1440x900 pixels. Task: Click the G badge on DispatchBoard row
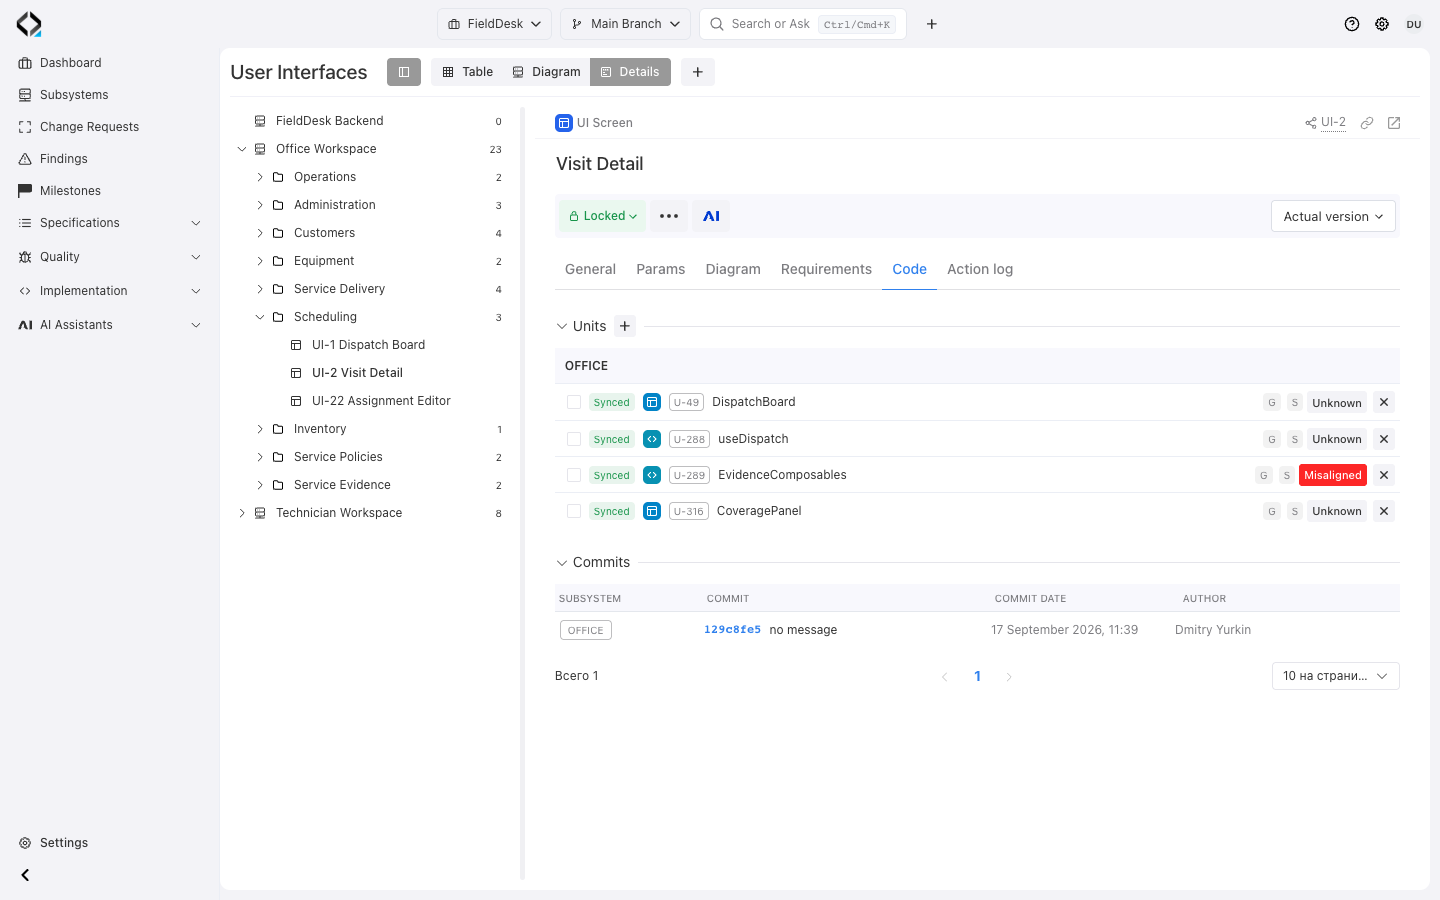(x=1272, y=403)
